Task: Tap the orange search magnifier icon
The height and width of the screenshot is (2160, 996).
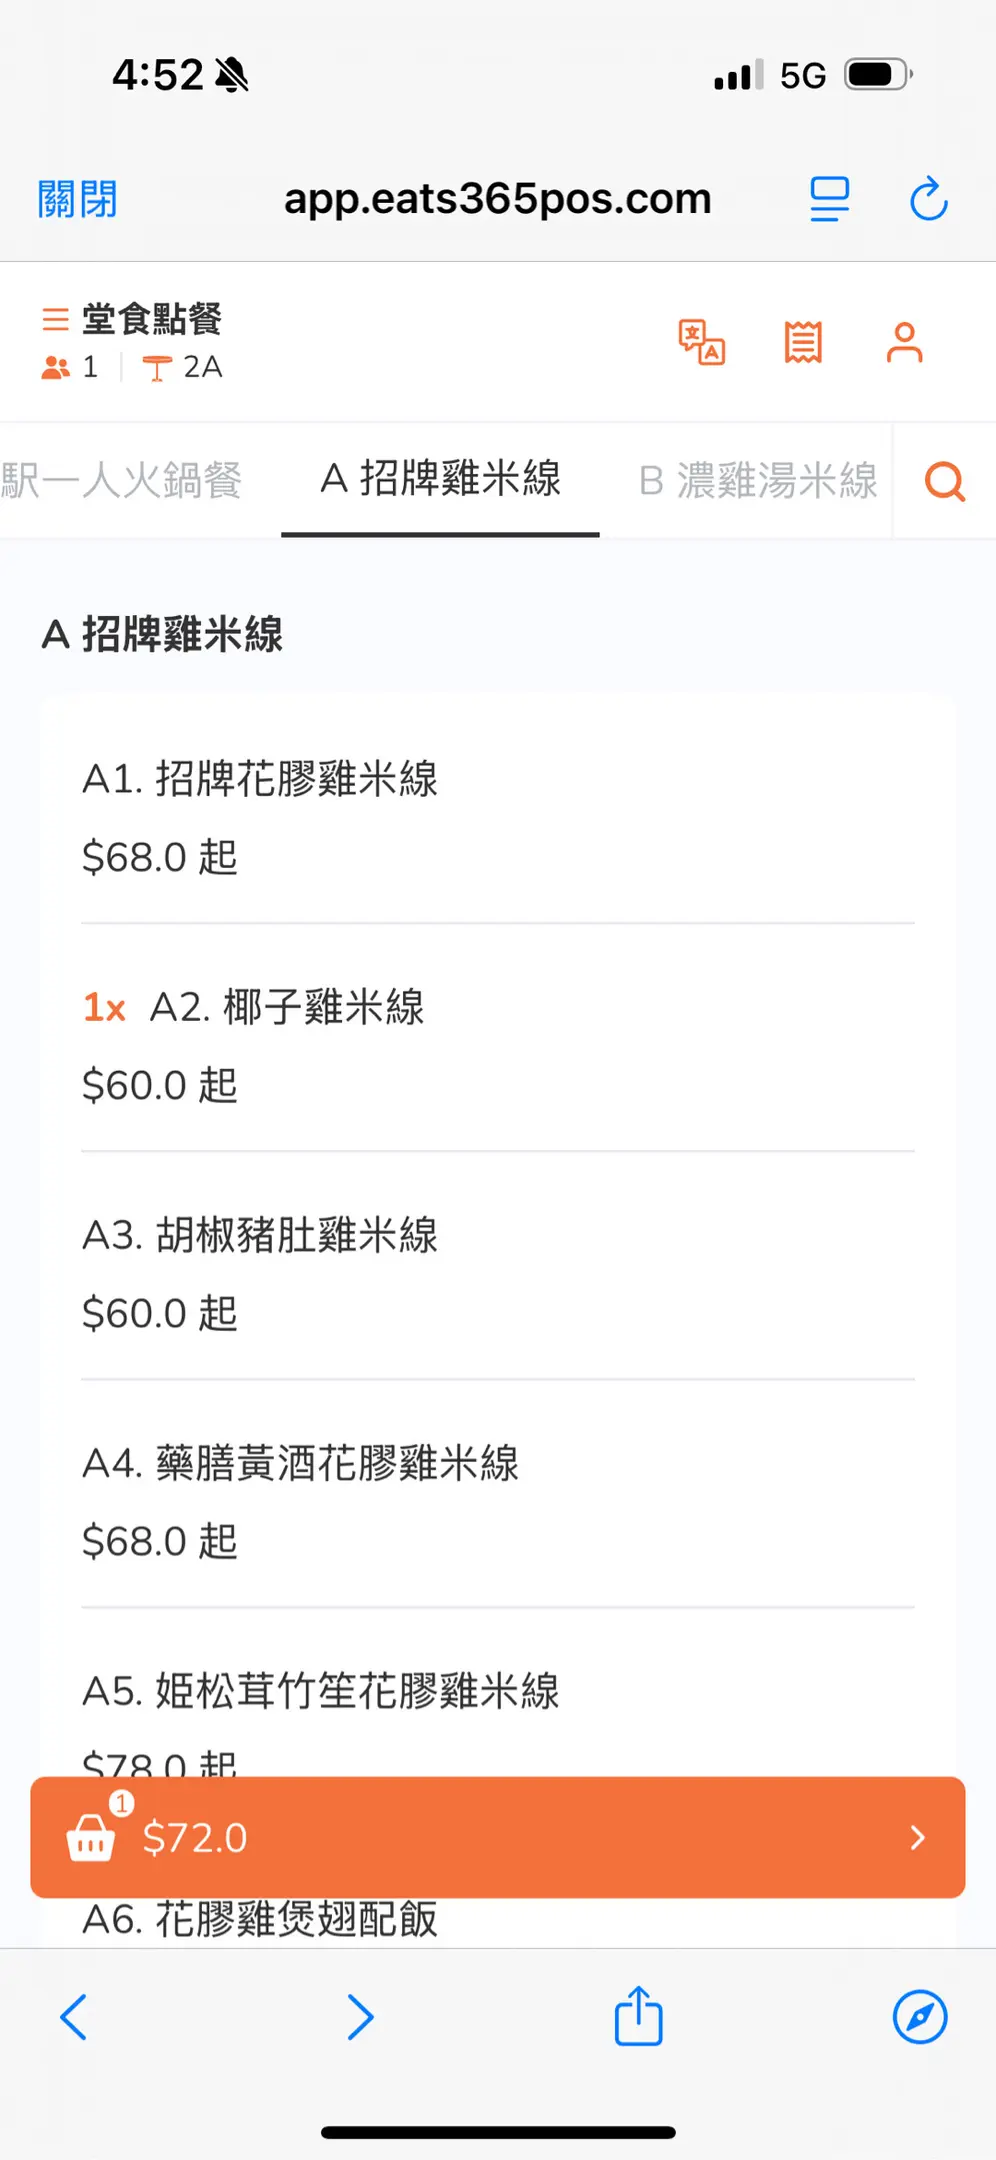Action: point(944,481)
